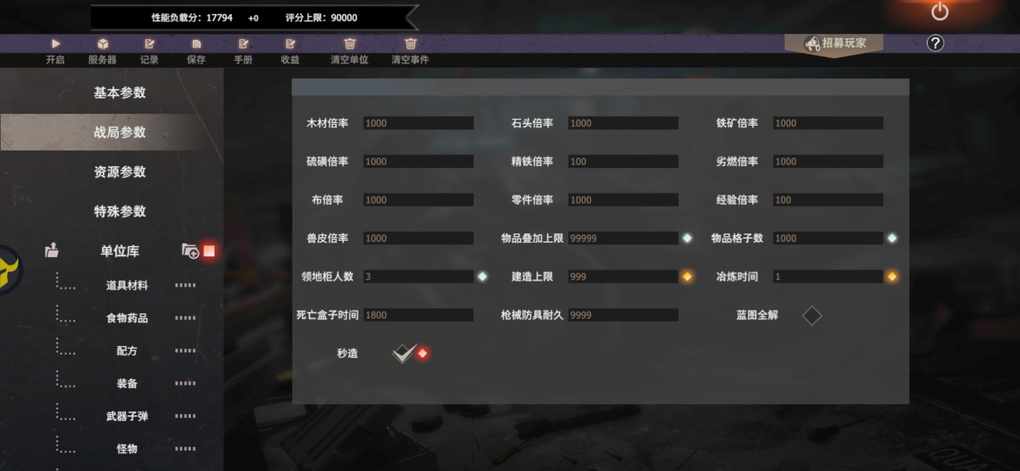Open the help question mark icon
This screenshot has height=471, width=1020.
pos(935,44)
